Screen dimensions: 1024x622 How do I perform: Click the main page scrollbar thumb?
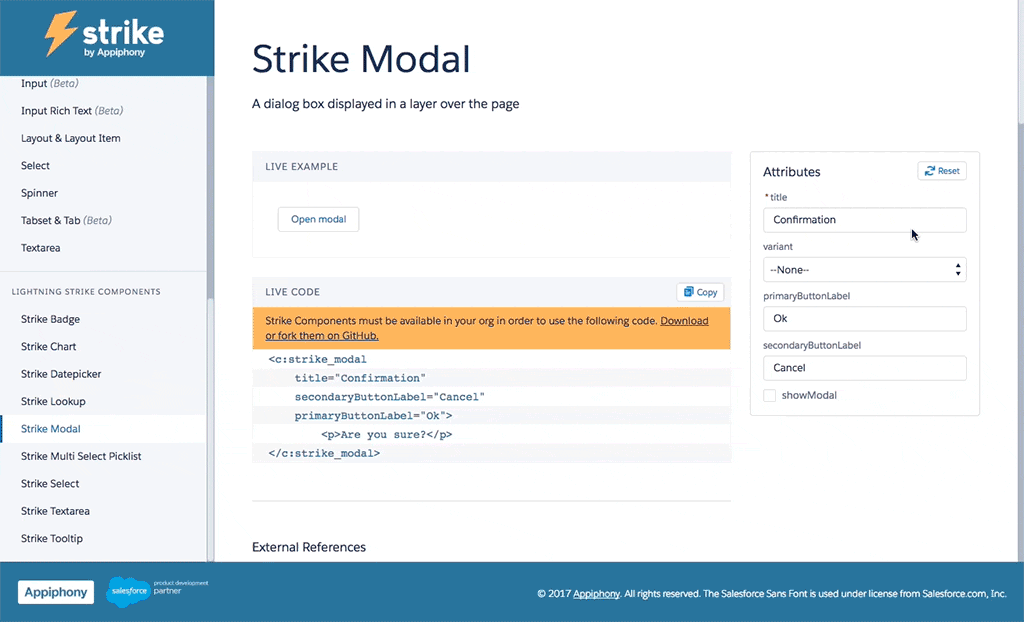[x=1020, y=60]
